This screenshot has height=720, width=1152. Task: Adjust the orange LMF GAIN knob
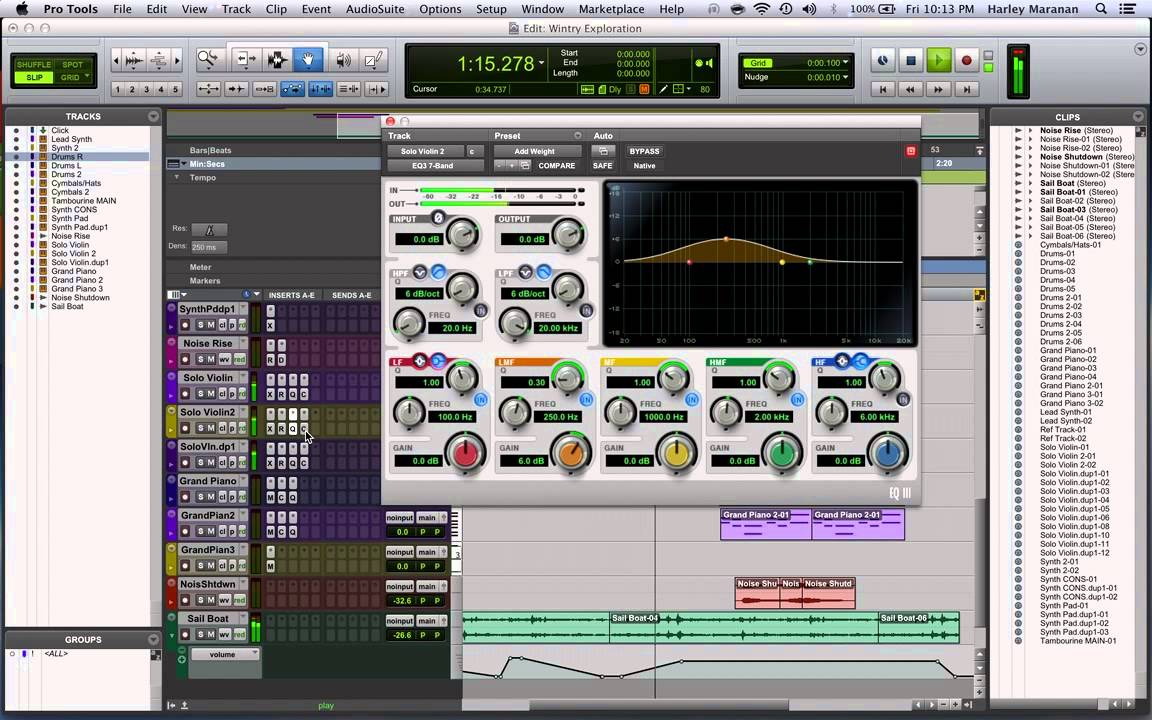571,453
